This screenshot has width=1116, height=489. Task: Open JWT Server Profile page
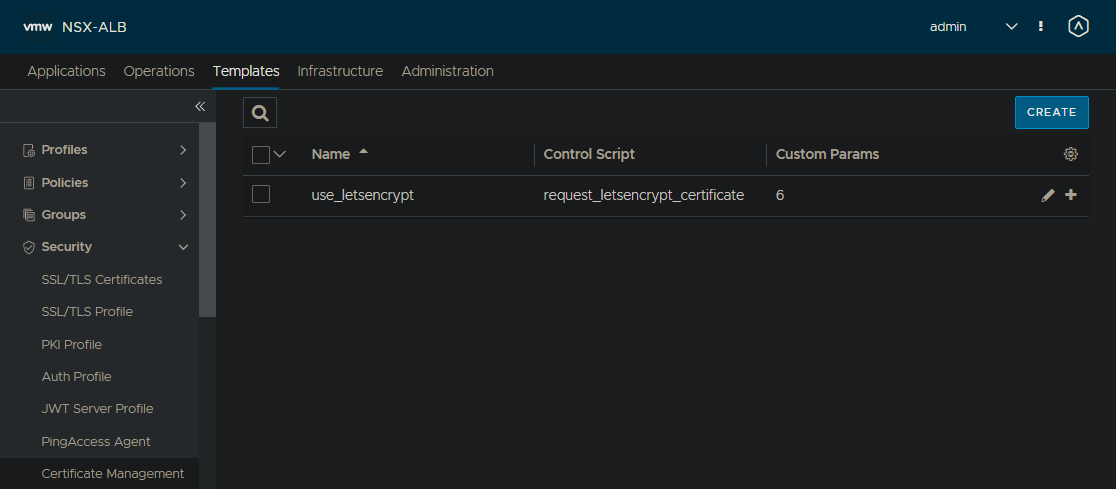(x=98, y=409)
